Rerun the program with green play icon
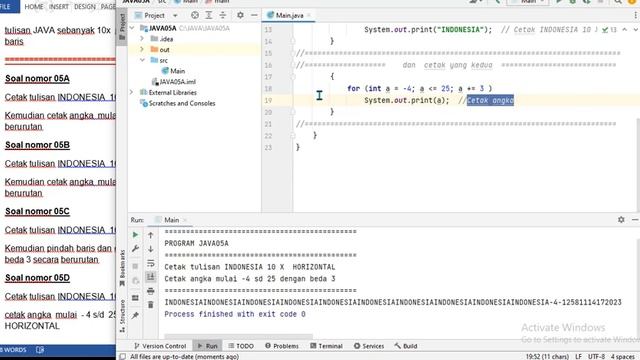Screen dimensions: 640x360 [135, 235]
